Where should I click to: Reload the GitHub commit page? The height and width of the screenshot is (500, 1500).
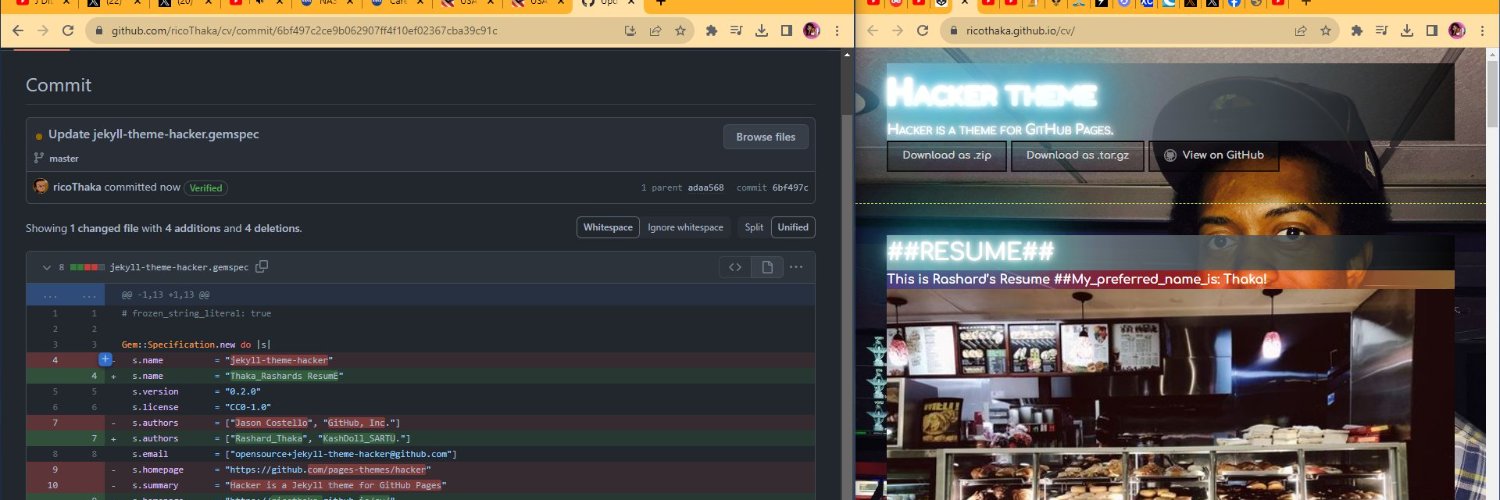tap(70, 31)
